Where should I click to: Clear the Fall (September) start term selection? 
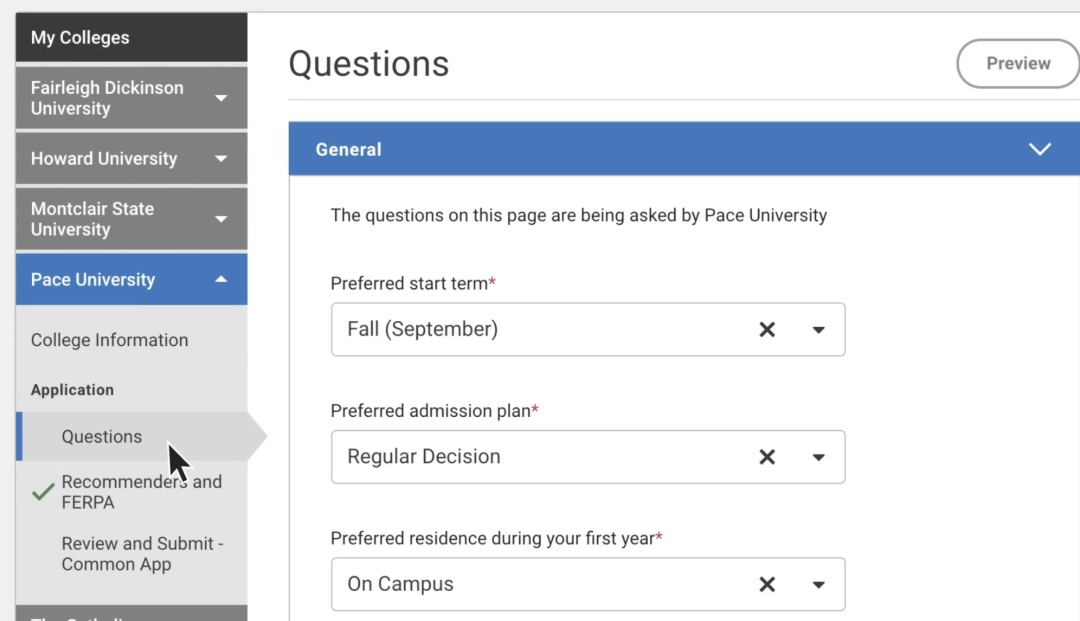pos(767,330)
